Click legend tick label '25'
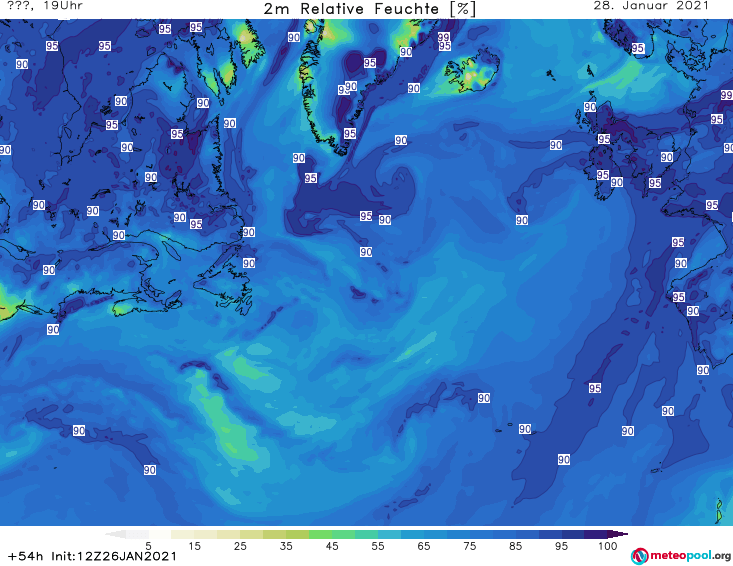The image size is (733, 566). pyautogui.click(x=240, y=546)
